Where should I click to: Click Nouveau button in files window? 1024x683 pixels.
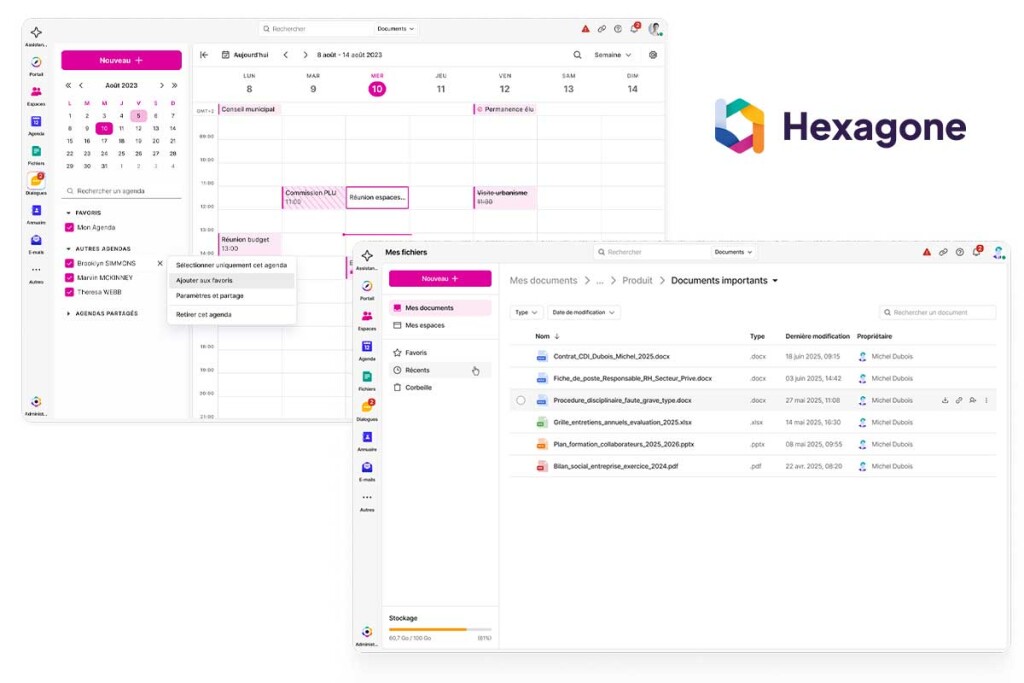pos(440,278)
